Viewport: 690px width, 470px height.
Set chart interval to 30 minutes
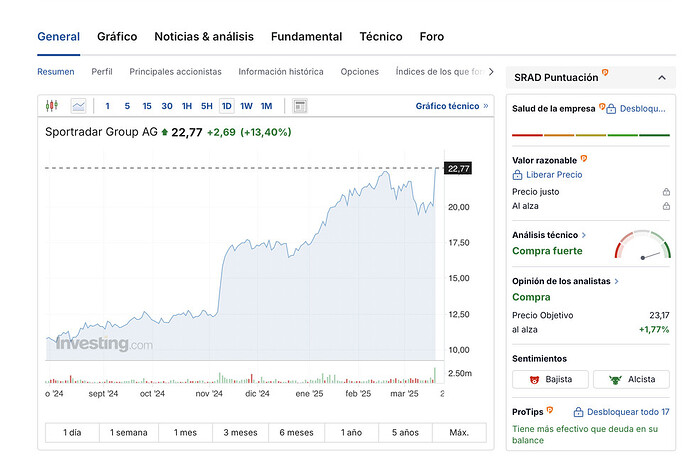pos(167,106)
